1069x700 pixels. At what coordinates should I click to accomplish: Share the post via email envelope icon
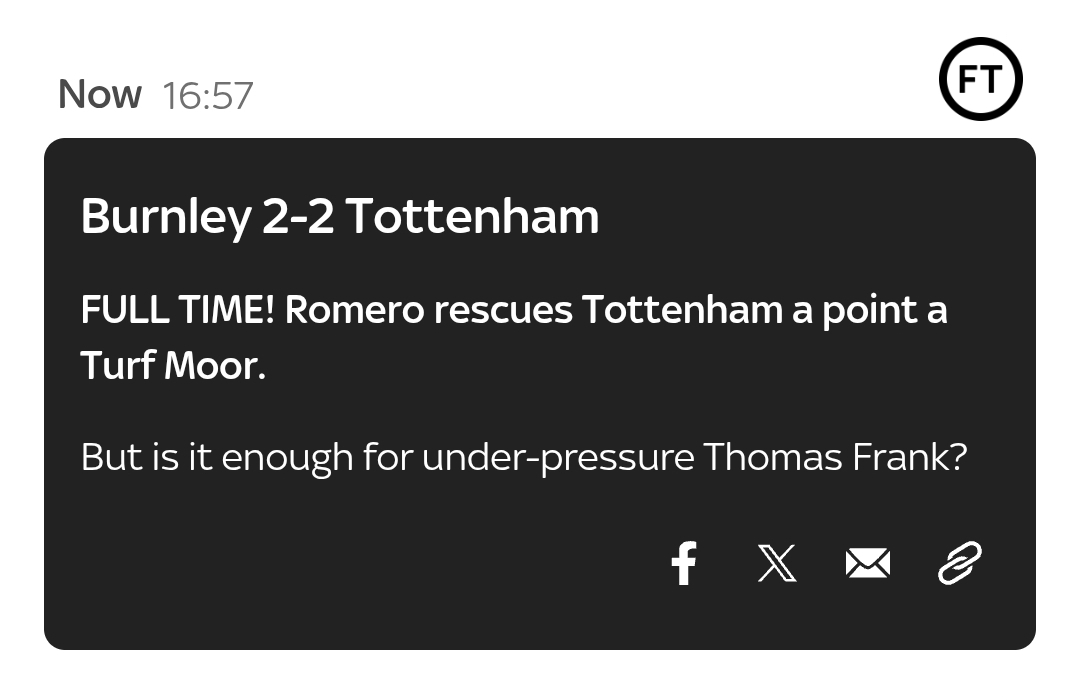point(867,564)
